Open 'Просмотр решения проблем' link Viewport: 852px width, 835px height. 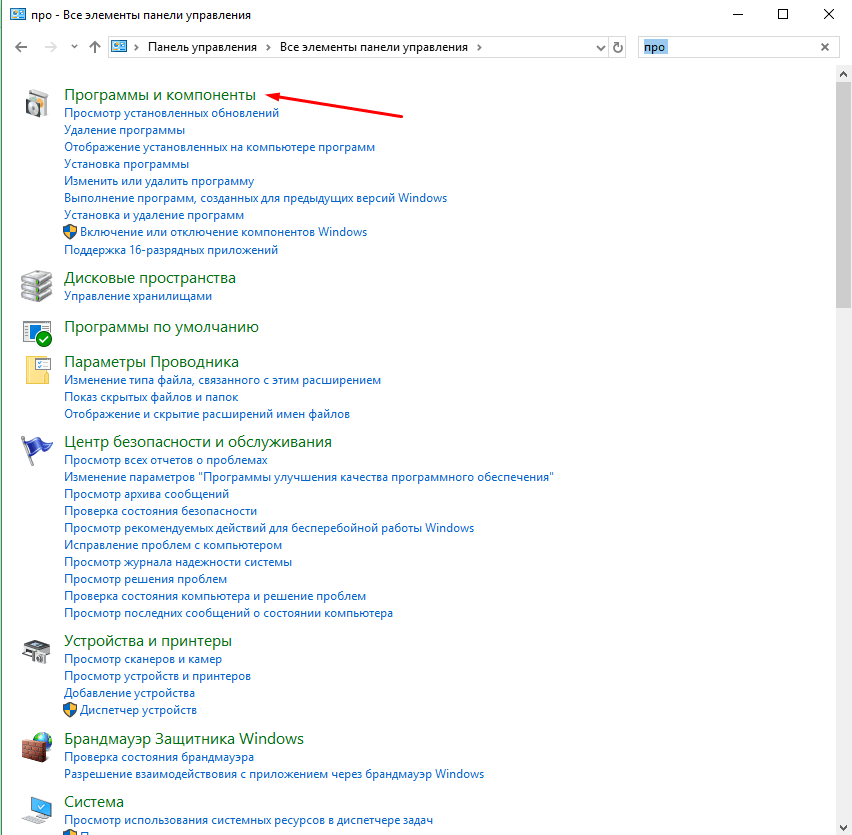pyautogui.click(x=146, y=579)
